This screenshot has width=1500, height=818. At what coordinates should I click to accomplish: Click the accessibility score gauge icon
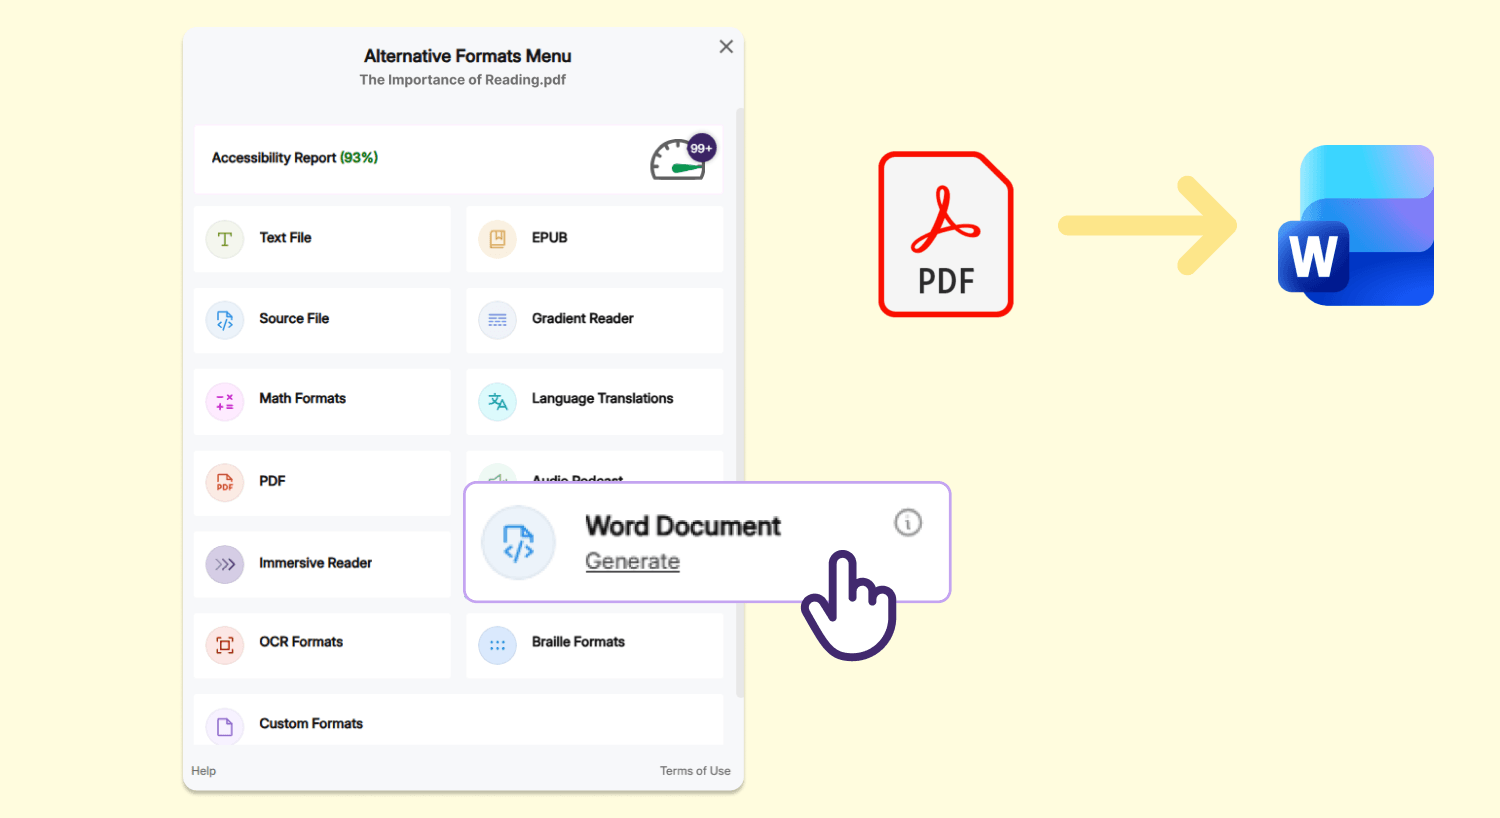(678, 162)
